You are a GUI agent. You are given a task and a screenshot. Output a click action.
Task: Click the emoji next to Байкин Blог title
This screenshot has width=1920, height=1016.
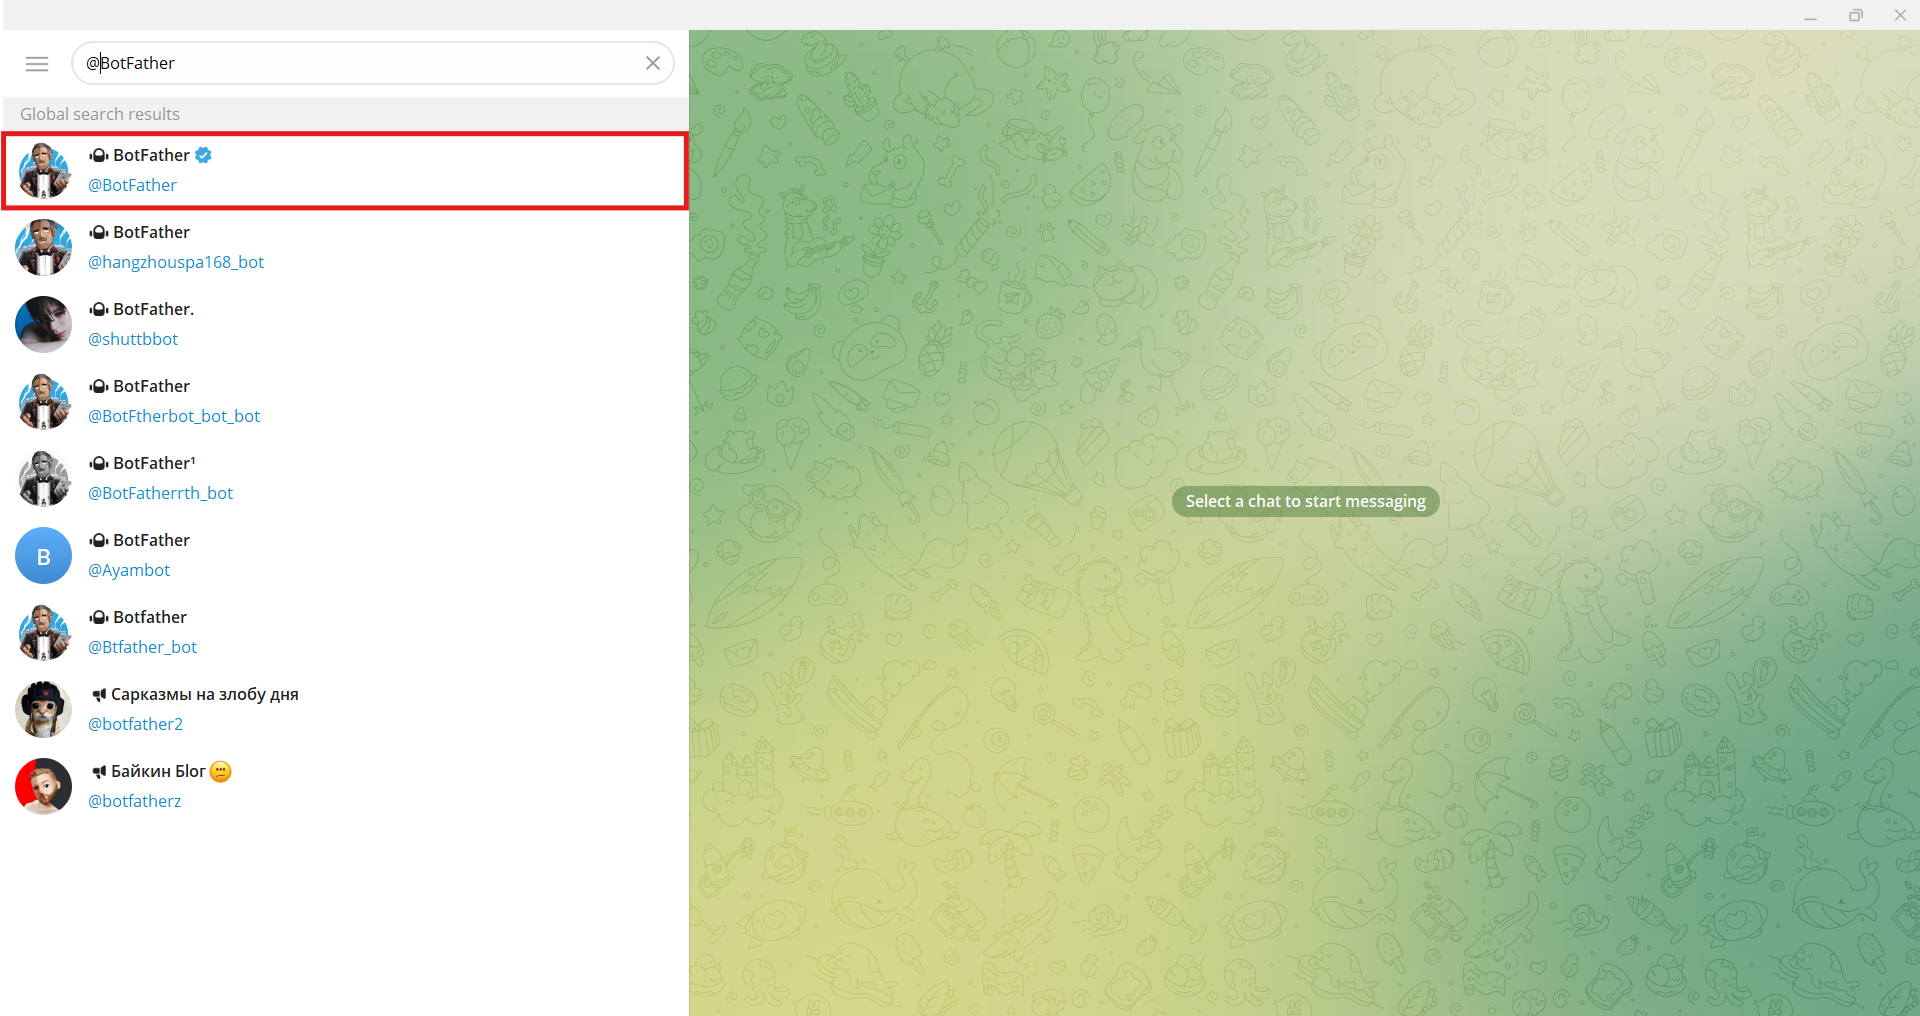[221, 771]
